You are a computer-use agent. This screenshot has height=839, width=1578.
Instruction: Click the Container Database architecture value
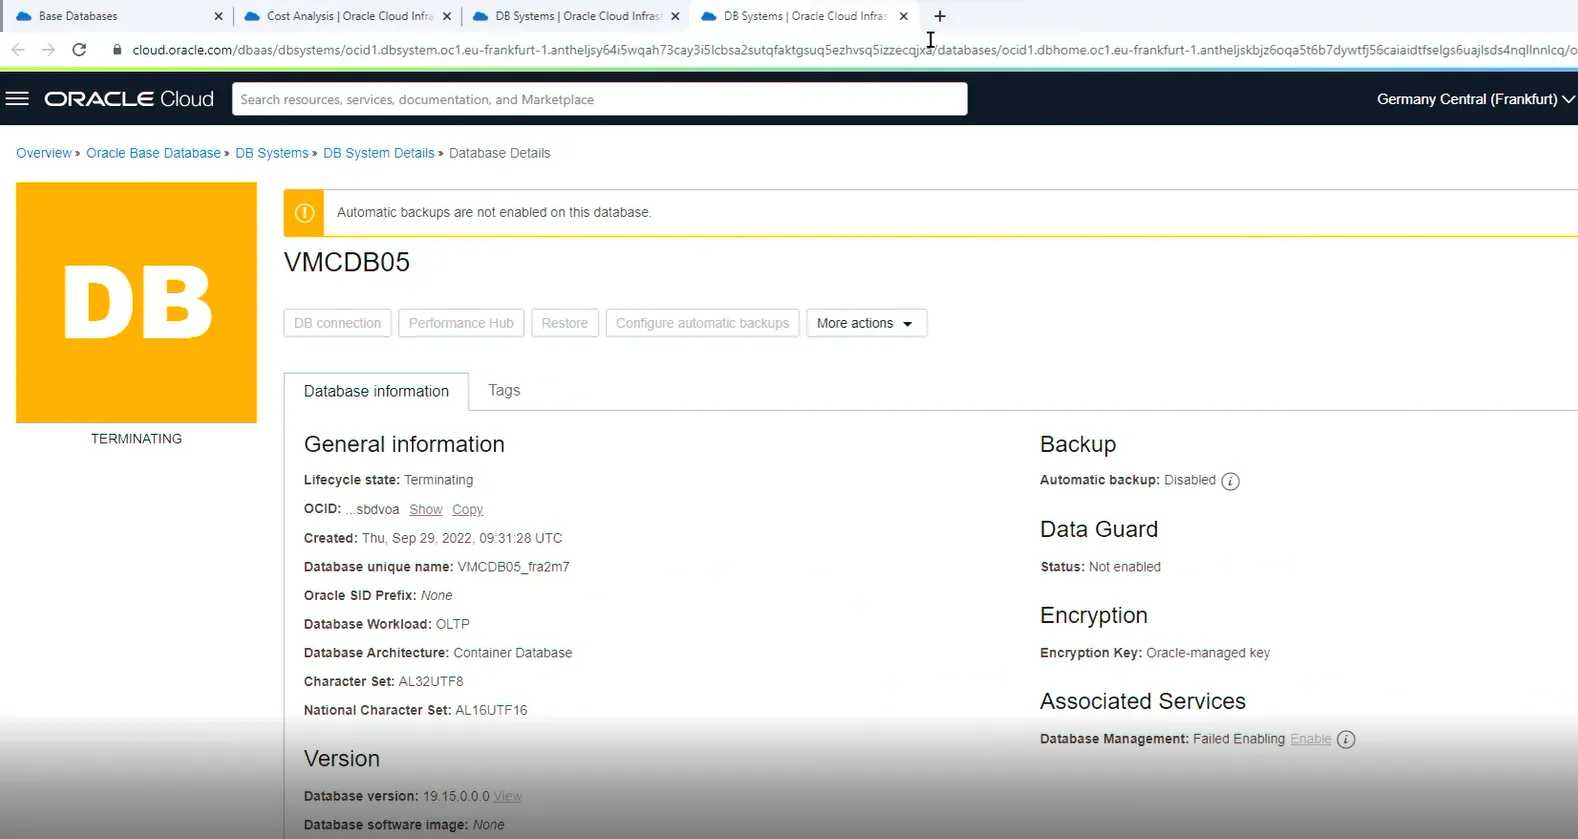click(x=513, y=653)
